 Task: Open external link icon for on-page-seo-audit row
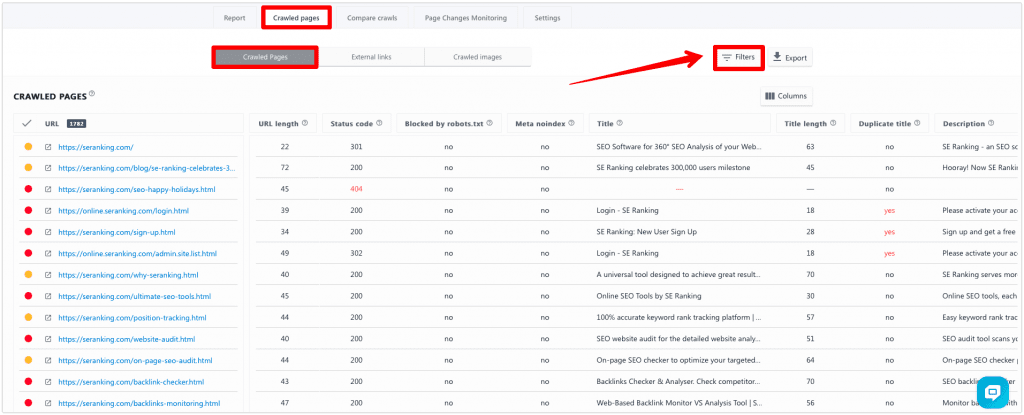pos(48,361)
